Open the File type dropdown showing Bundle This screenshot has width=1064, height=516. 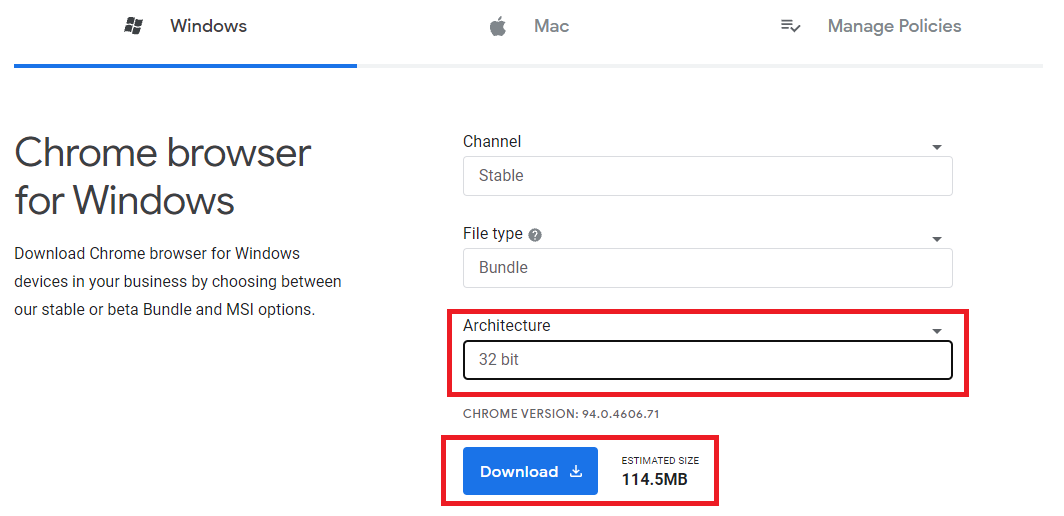708,268
